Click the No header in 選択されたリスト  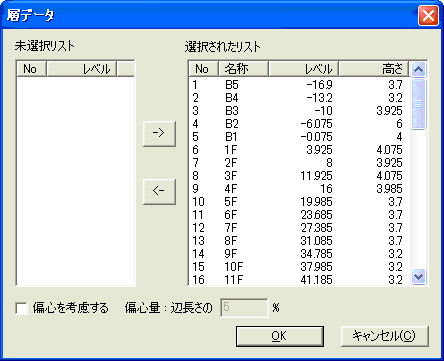(x=203, y=69)
